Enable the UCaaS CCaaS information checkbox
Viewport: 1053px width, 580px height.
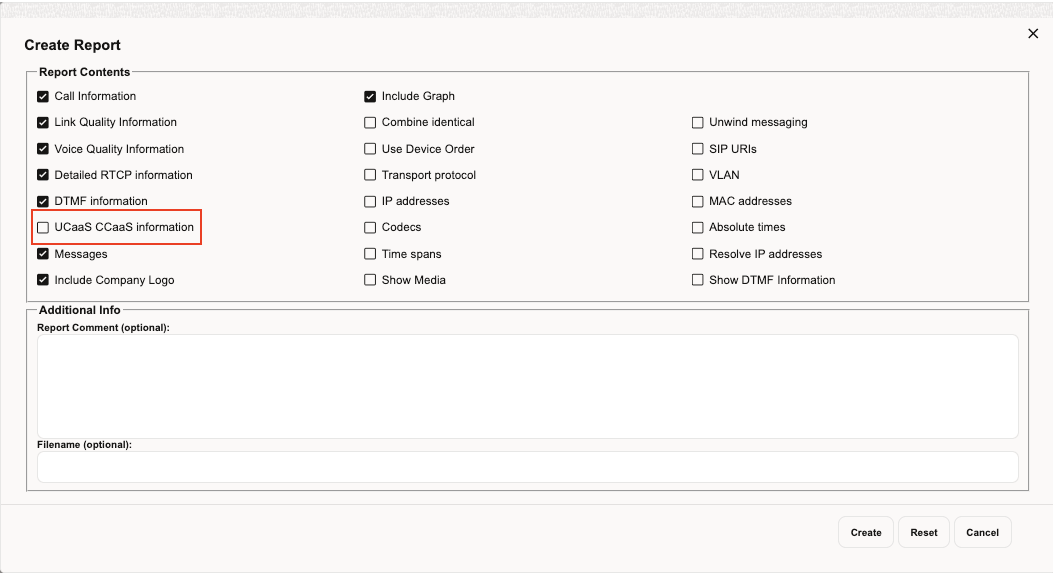(x=43, y=227)
